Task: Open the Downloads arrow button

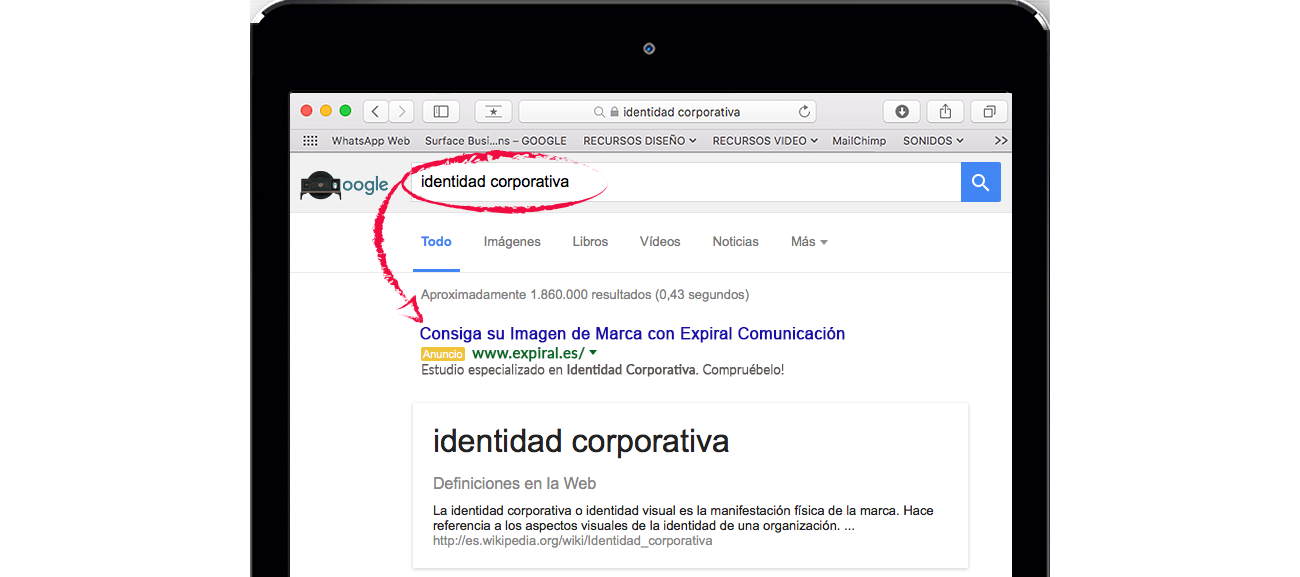Action: click(x=901, y=111)
